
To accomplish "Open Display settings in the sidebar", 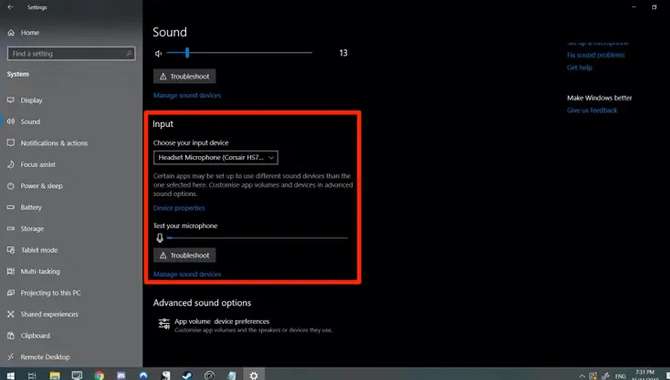I will tap(26, 100).
